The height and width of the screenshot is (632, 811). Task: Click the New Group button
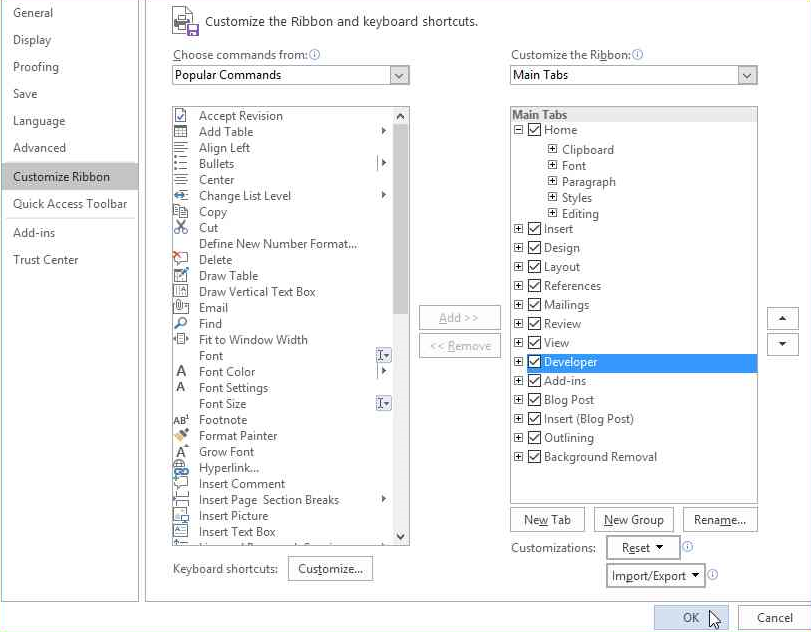[x=633, y=520]
